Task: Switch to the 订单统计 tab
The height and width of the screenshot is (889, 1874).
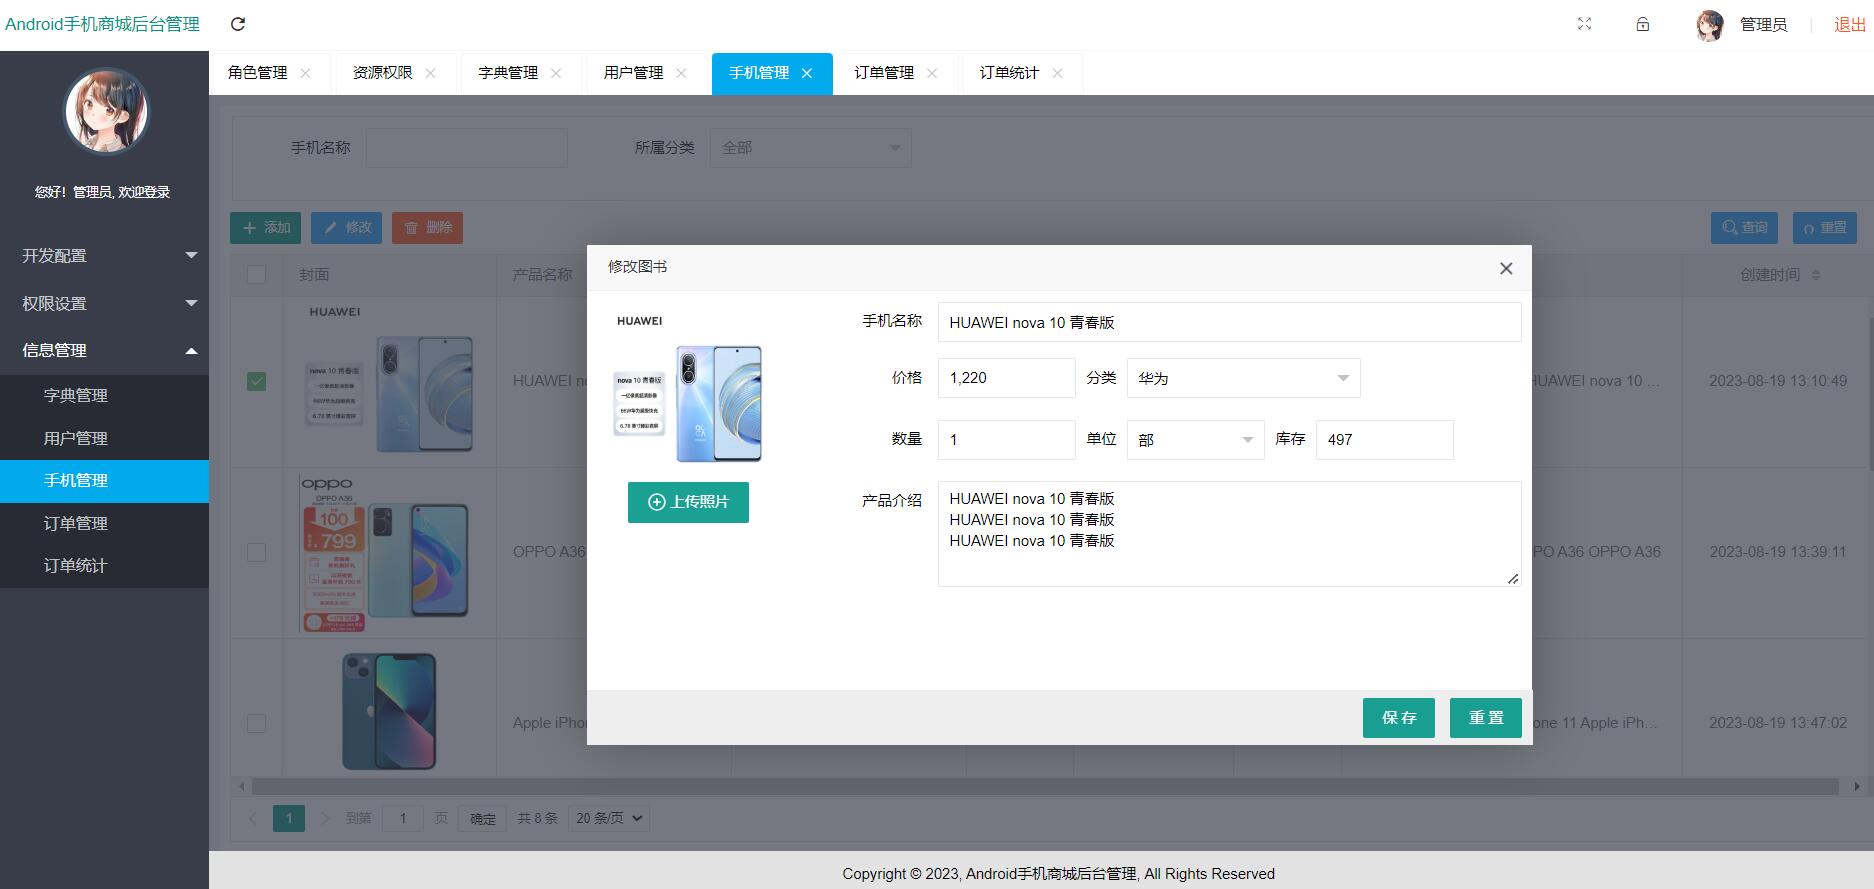Action: [1009, 73]
